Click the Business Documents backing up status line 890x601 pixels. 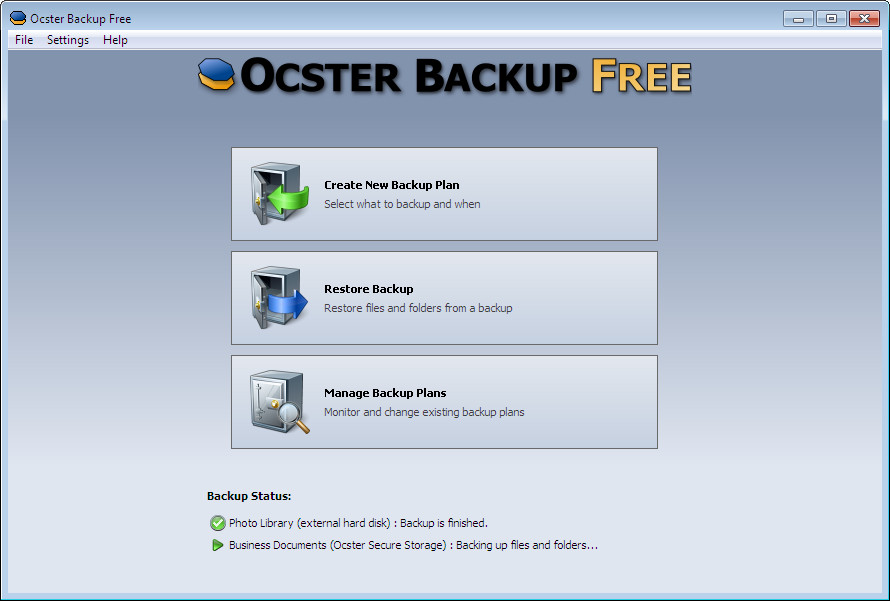(413, 545)
